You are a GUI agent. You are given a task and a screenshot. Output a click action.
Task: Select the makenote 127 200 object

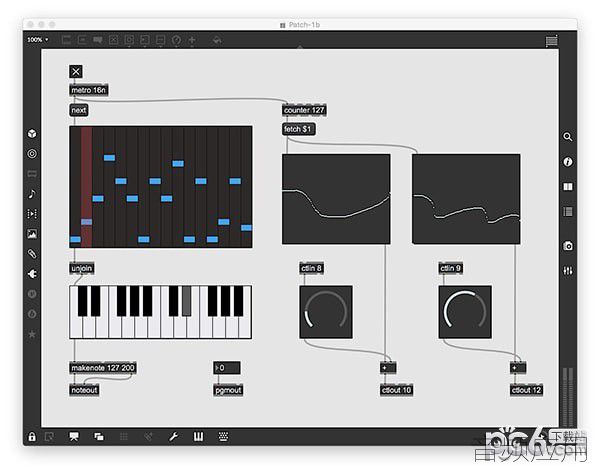tap(103, 368)
